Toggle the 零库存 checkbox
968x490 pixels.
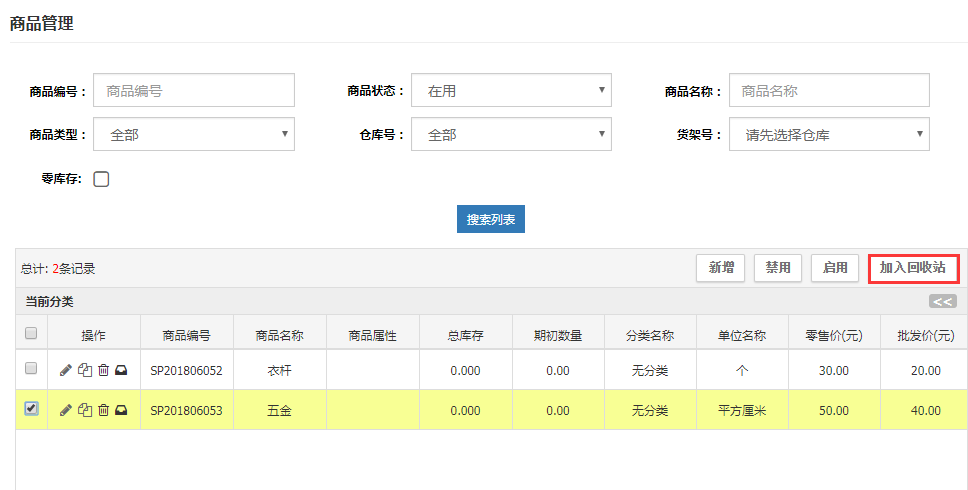(x=101, y=180)
